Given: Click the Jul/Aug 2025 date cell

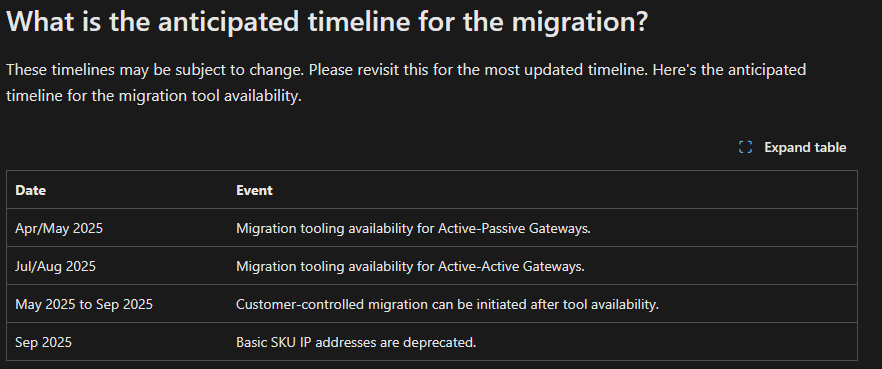Looking at the screenshot, I should coord(56,266).
